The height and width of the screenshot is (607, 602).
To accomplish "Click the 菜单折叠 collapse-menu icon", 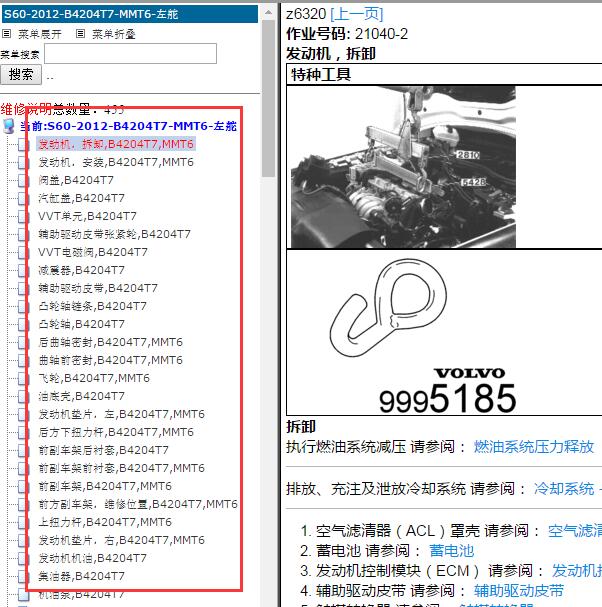I will (80, 34).
